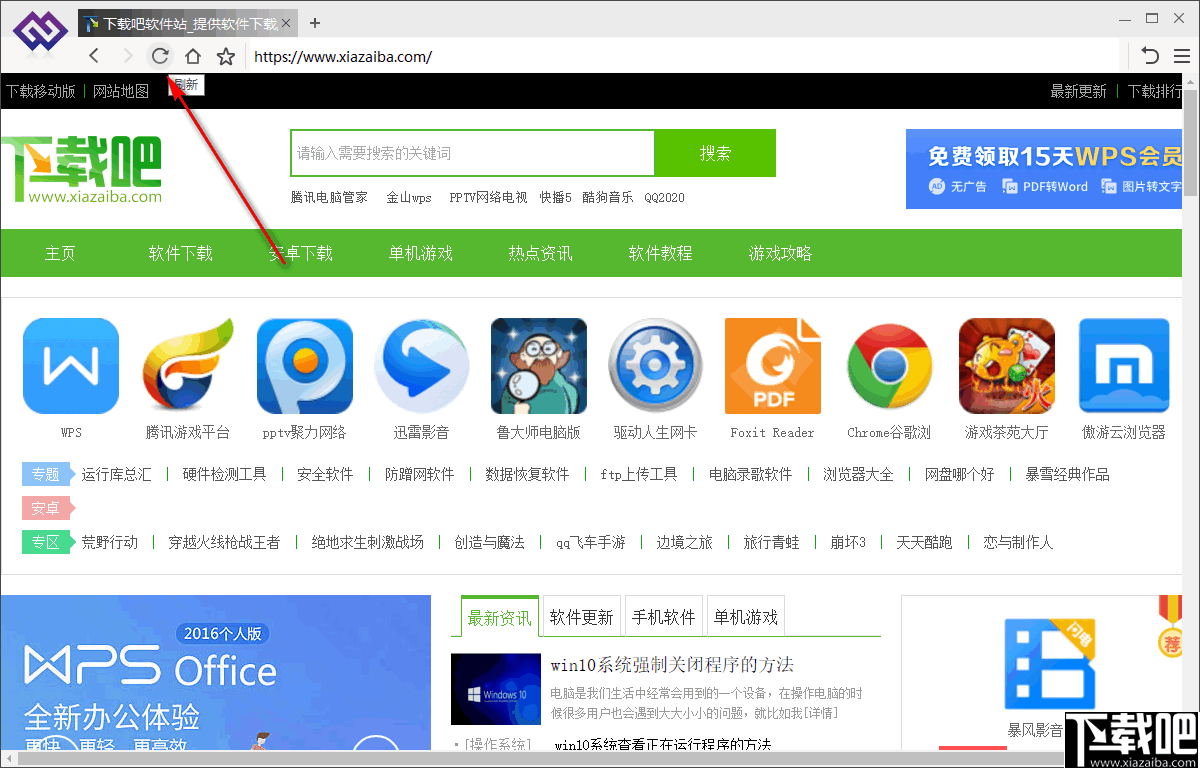
Task: Open 单机游戏 navigation item
Action: click(421, 253)
